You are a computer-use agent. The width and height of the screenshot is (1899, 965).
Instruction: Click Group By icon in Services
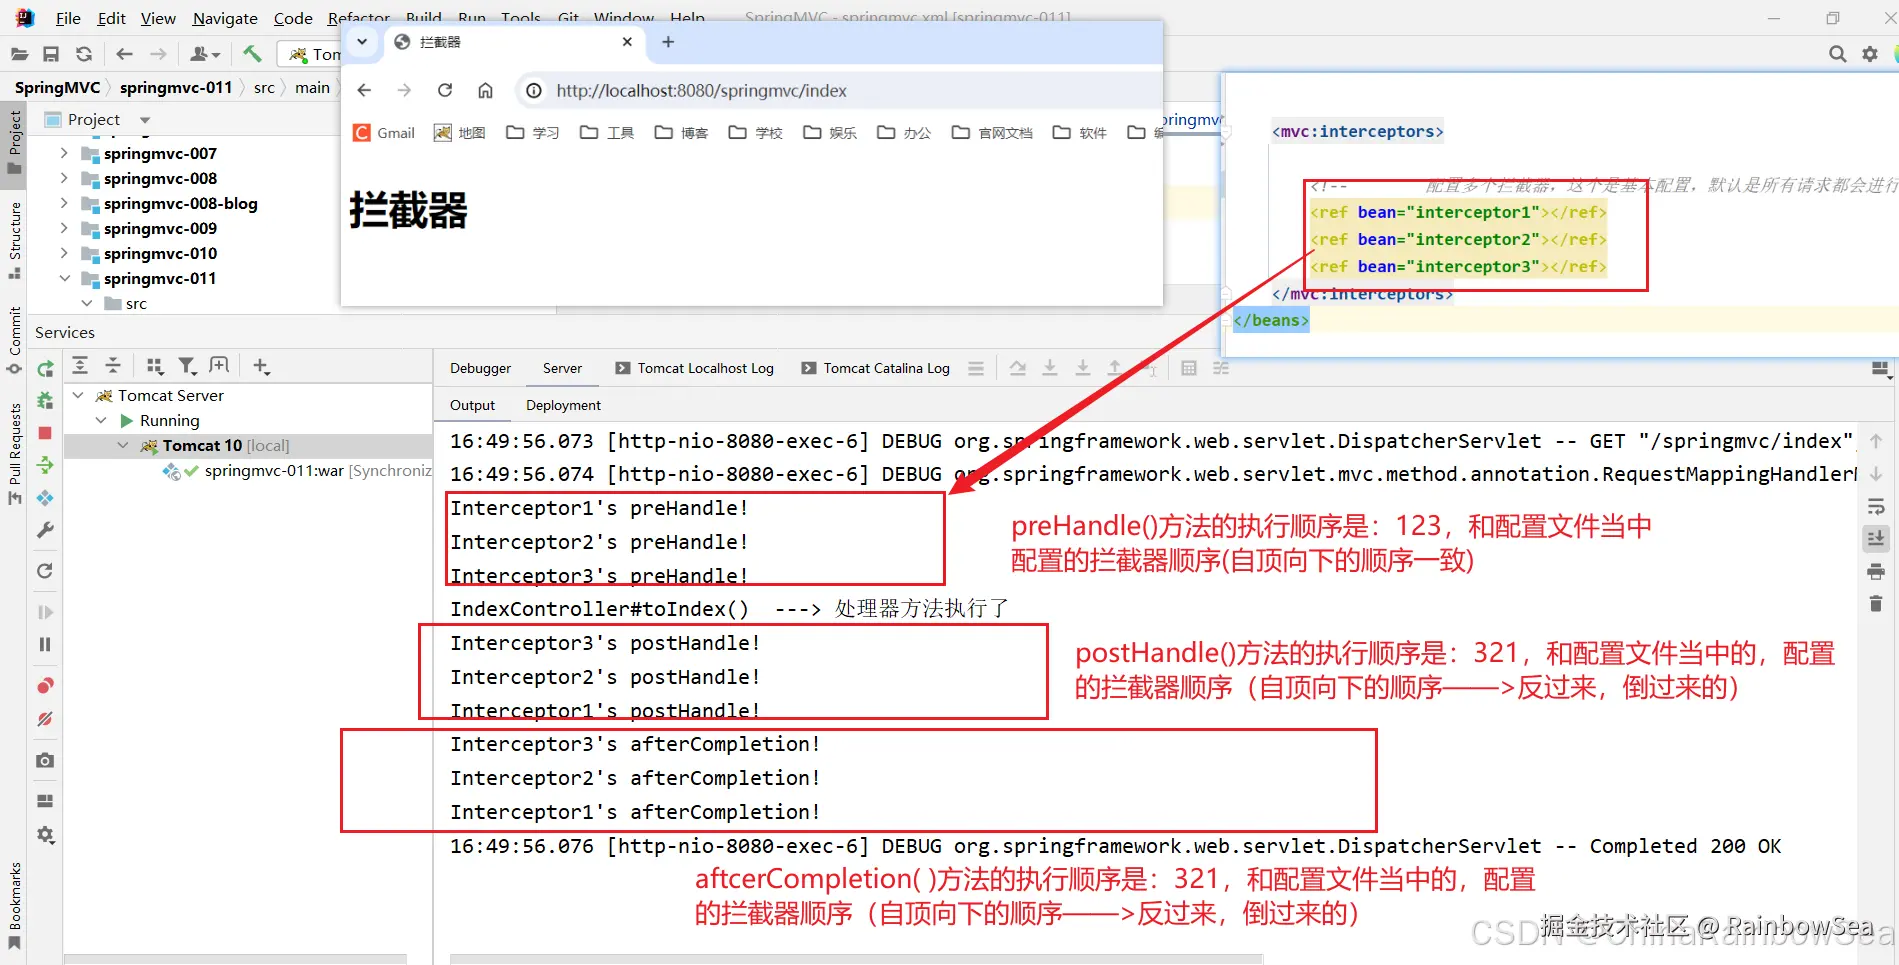coord(154,366)
